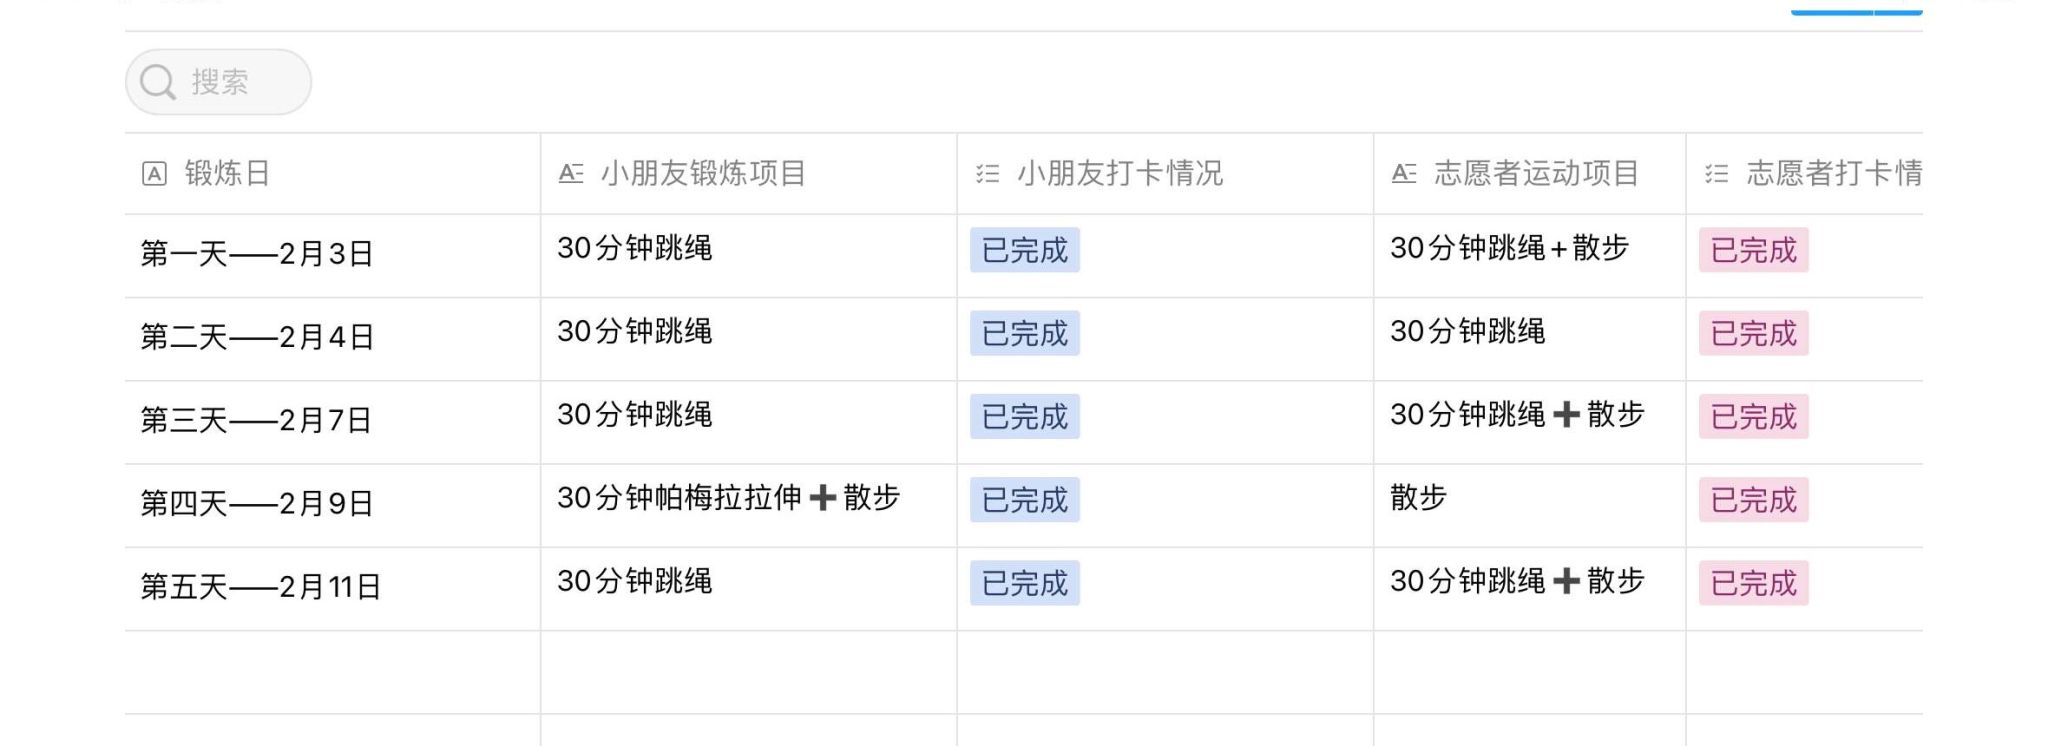Screen dimensions: 2048x746
Task: Click volunteer 散步 cell in 第四天 row
Action: [x=1418, y=498]
